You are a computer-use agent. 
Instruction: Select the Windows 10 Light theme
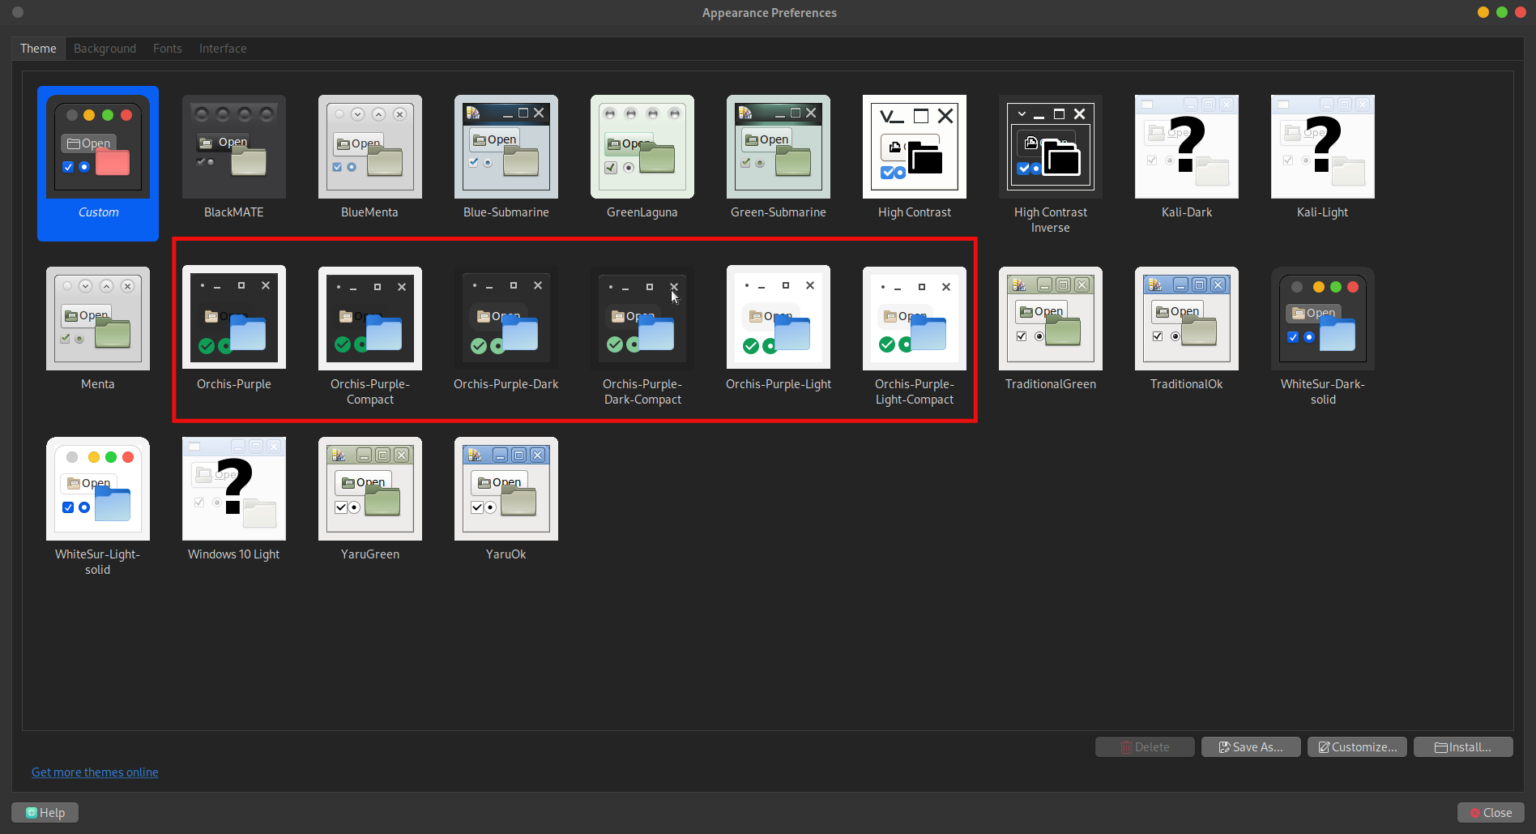pyautogui.click(x=233, y=489)
